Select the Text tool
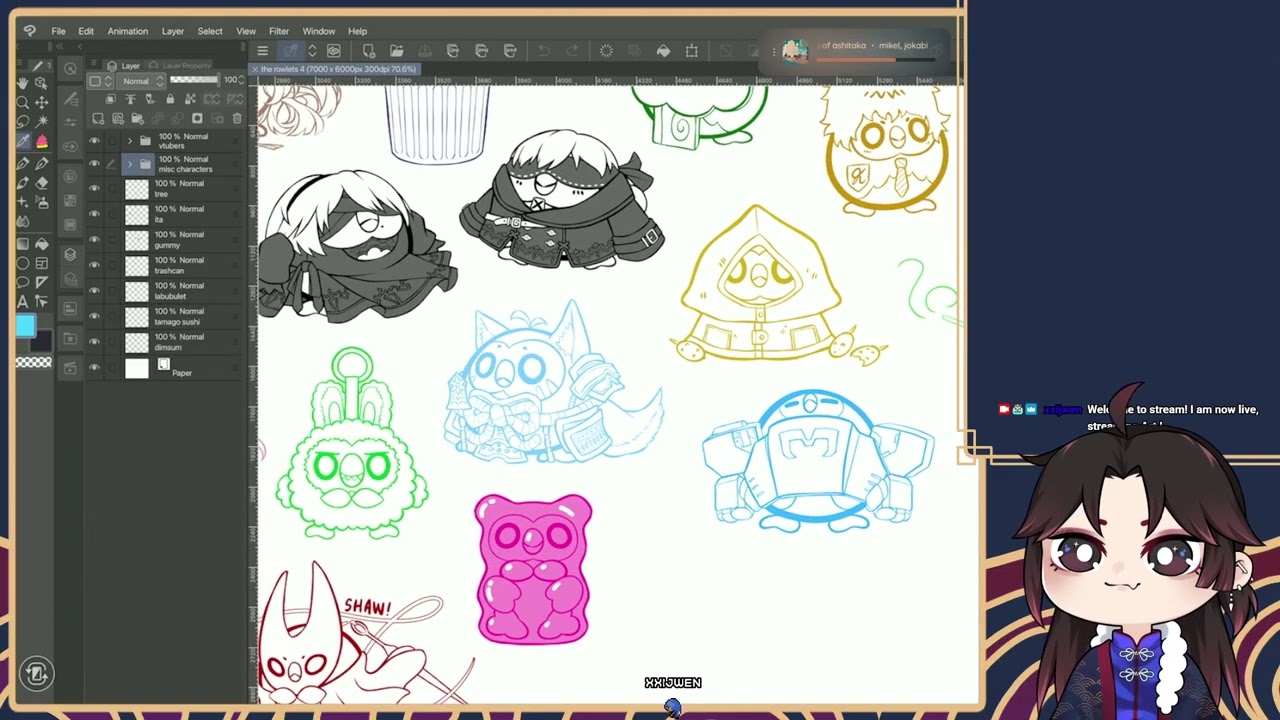Image resolution: width=1280 pixels, height=720 pixels. (x=22, y=301)
